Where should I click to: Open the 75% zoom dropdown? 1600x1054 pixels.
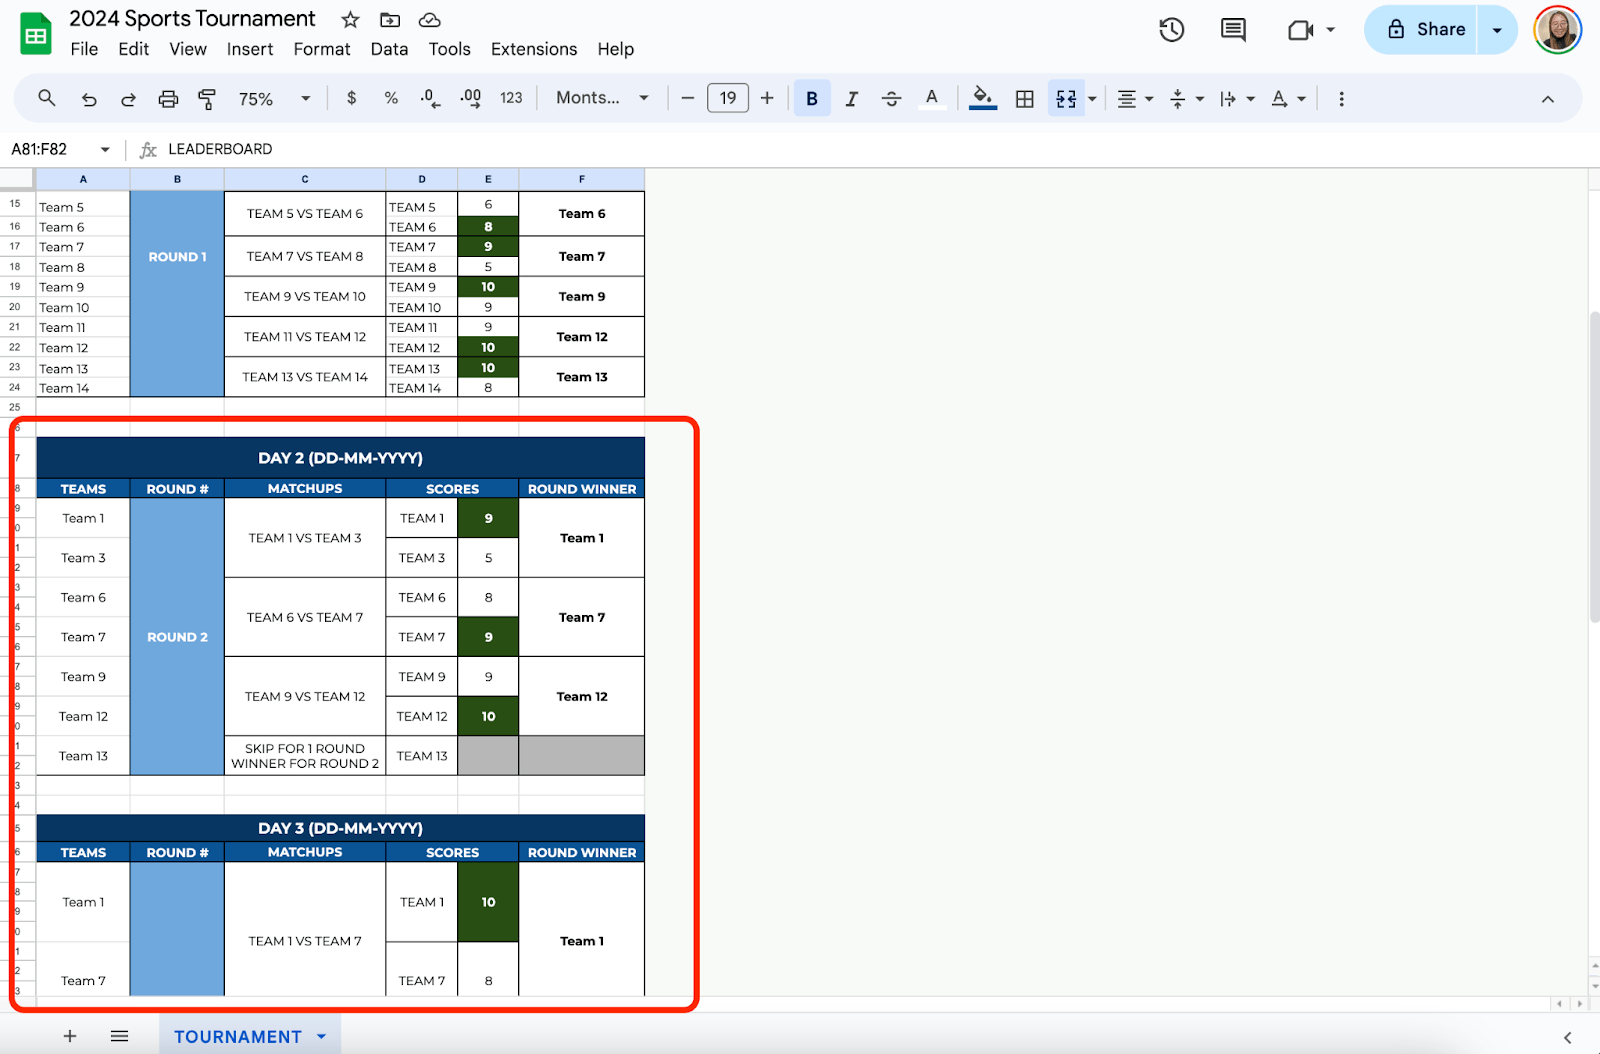(274, 99)
